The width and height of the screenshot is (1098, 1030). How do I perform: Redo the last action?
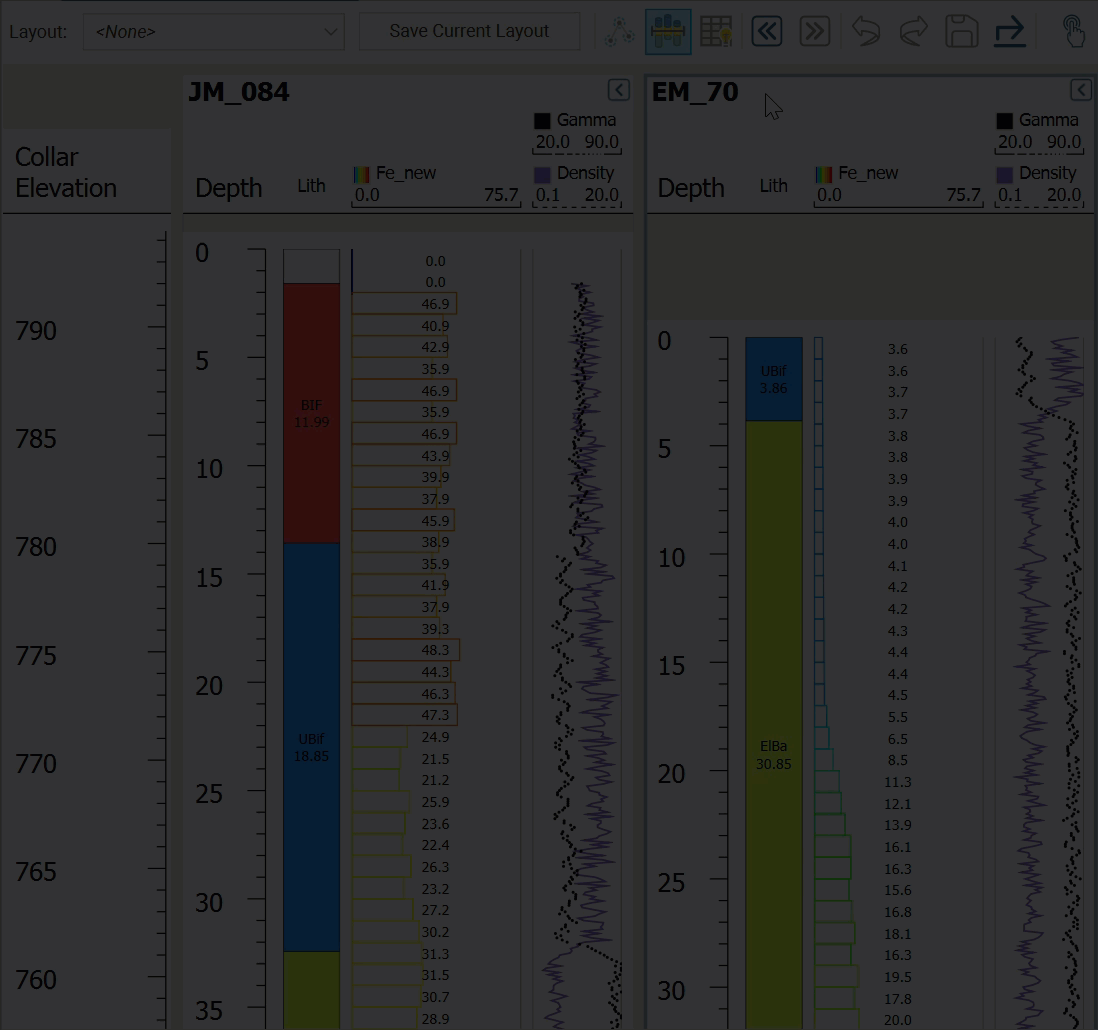point(913,32)
